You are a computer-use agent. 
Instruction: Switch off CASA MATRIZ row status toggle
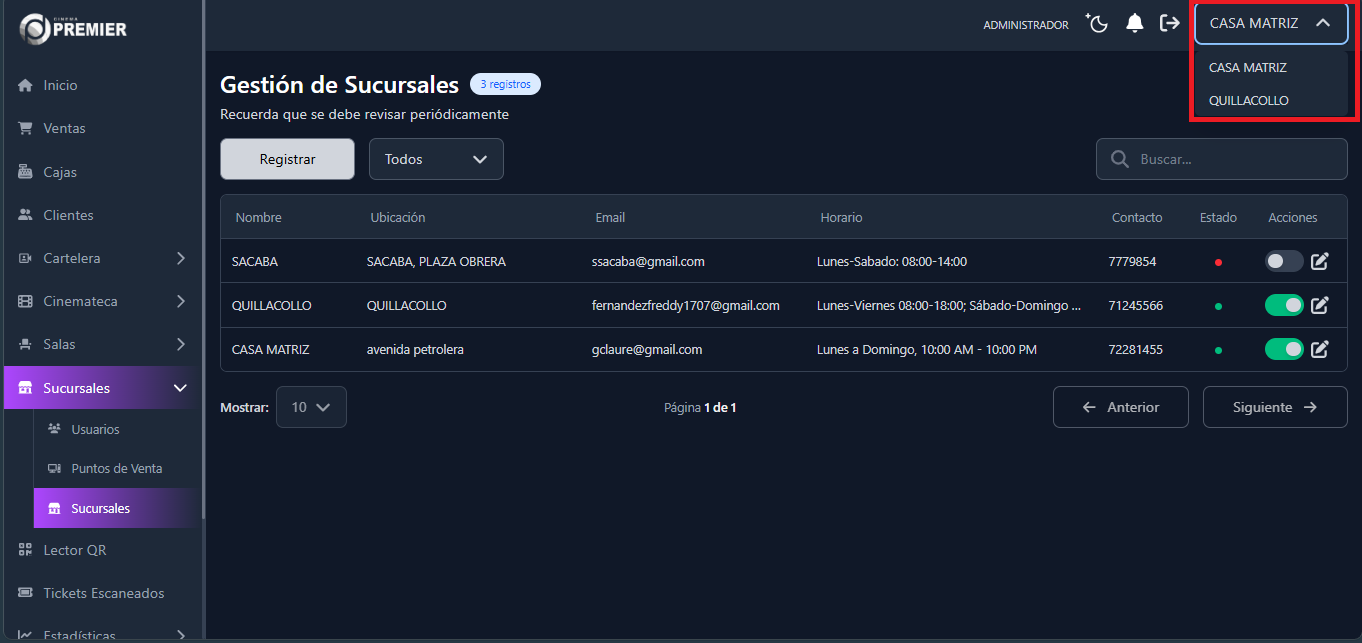point(1283,350)
